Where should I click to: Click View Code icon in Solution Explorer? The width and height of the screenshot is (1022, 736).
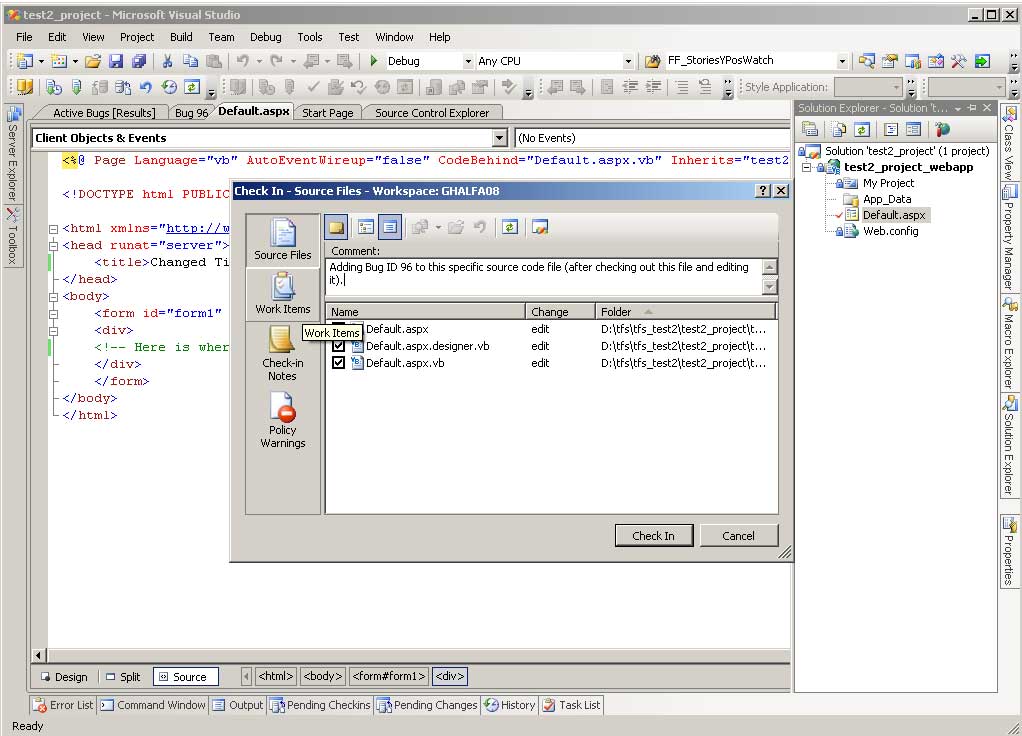pos(890,129)
